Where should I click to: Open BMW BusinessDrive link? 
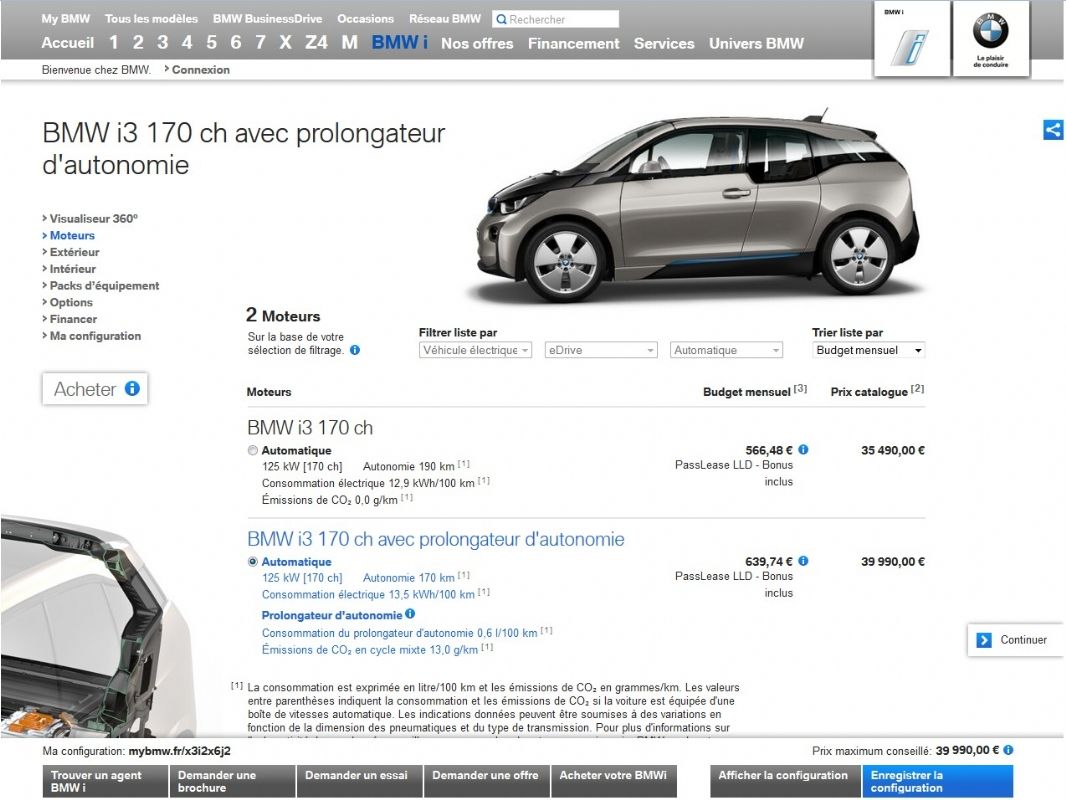[267, 19]
